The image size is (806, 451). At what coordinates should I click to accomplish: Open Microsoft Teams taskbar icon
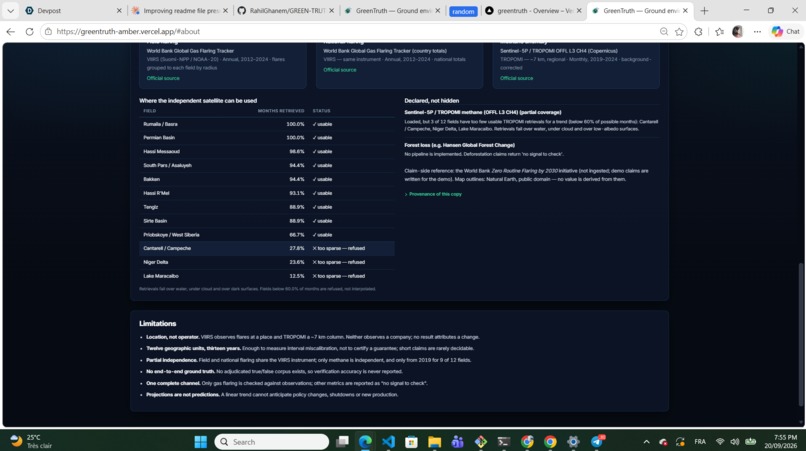click(x=457, y=442)
